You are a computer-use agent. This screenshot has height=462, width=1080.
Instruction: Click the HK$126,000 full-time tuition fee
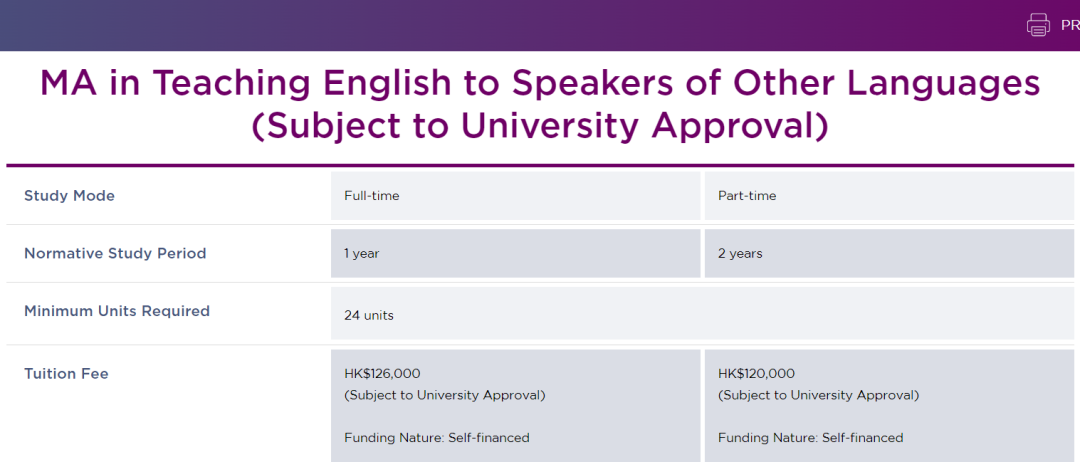[382, 374]
